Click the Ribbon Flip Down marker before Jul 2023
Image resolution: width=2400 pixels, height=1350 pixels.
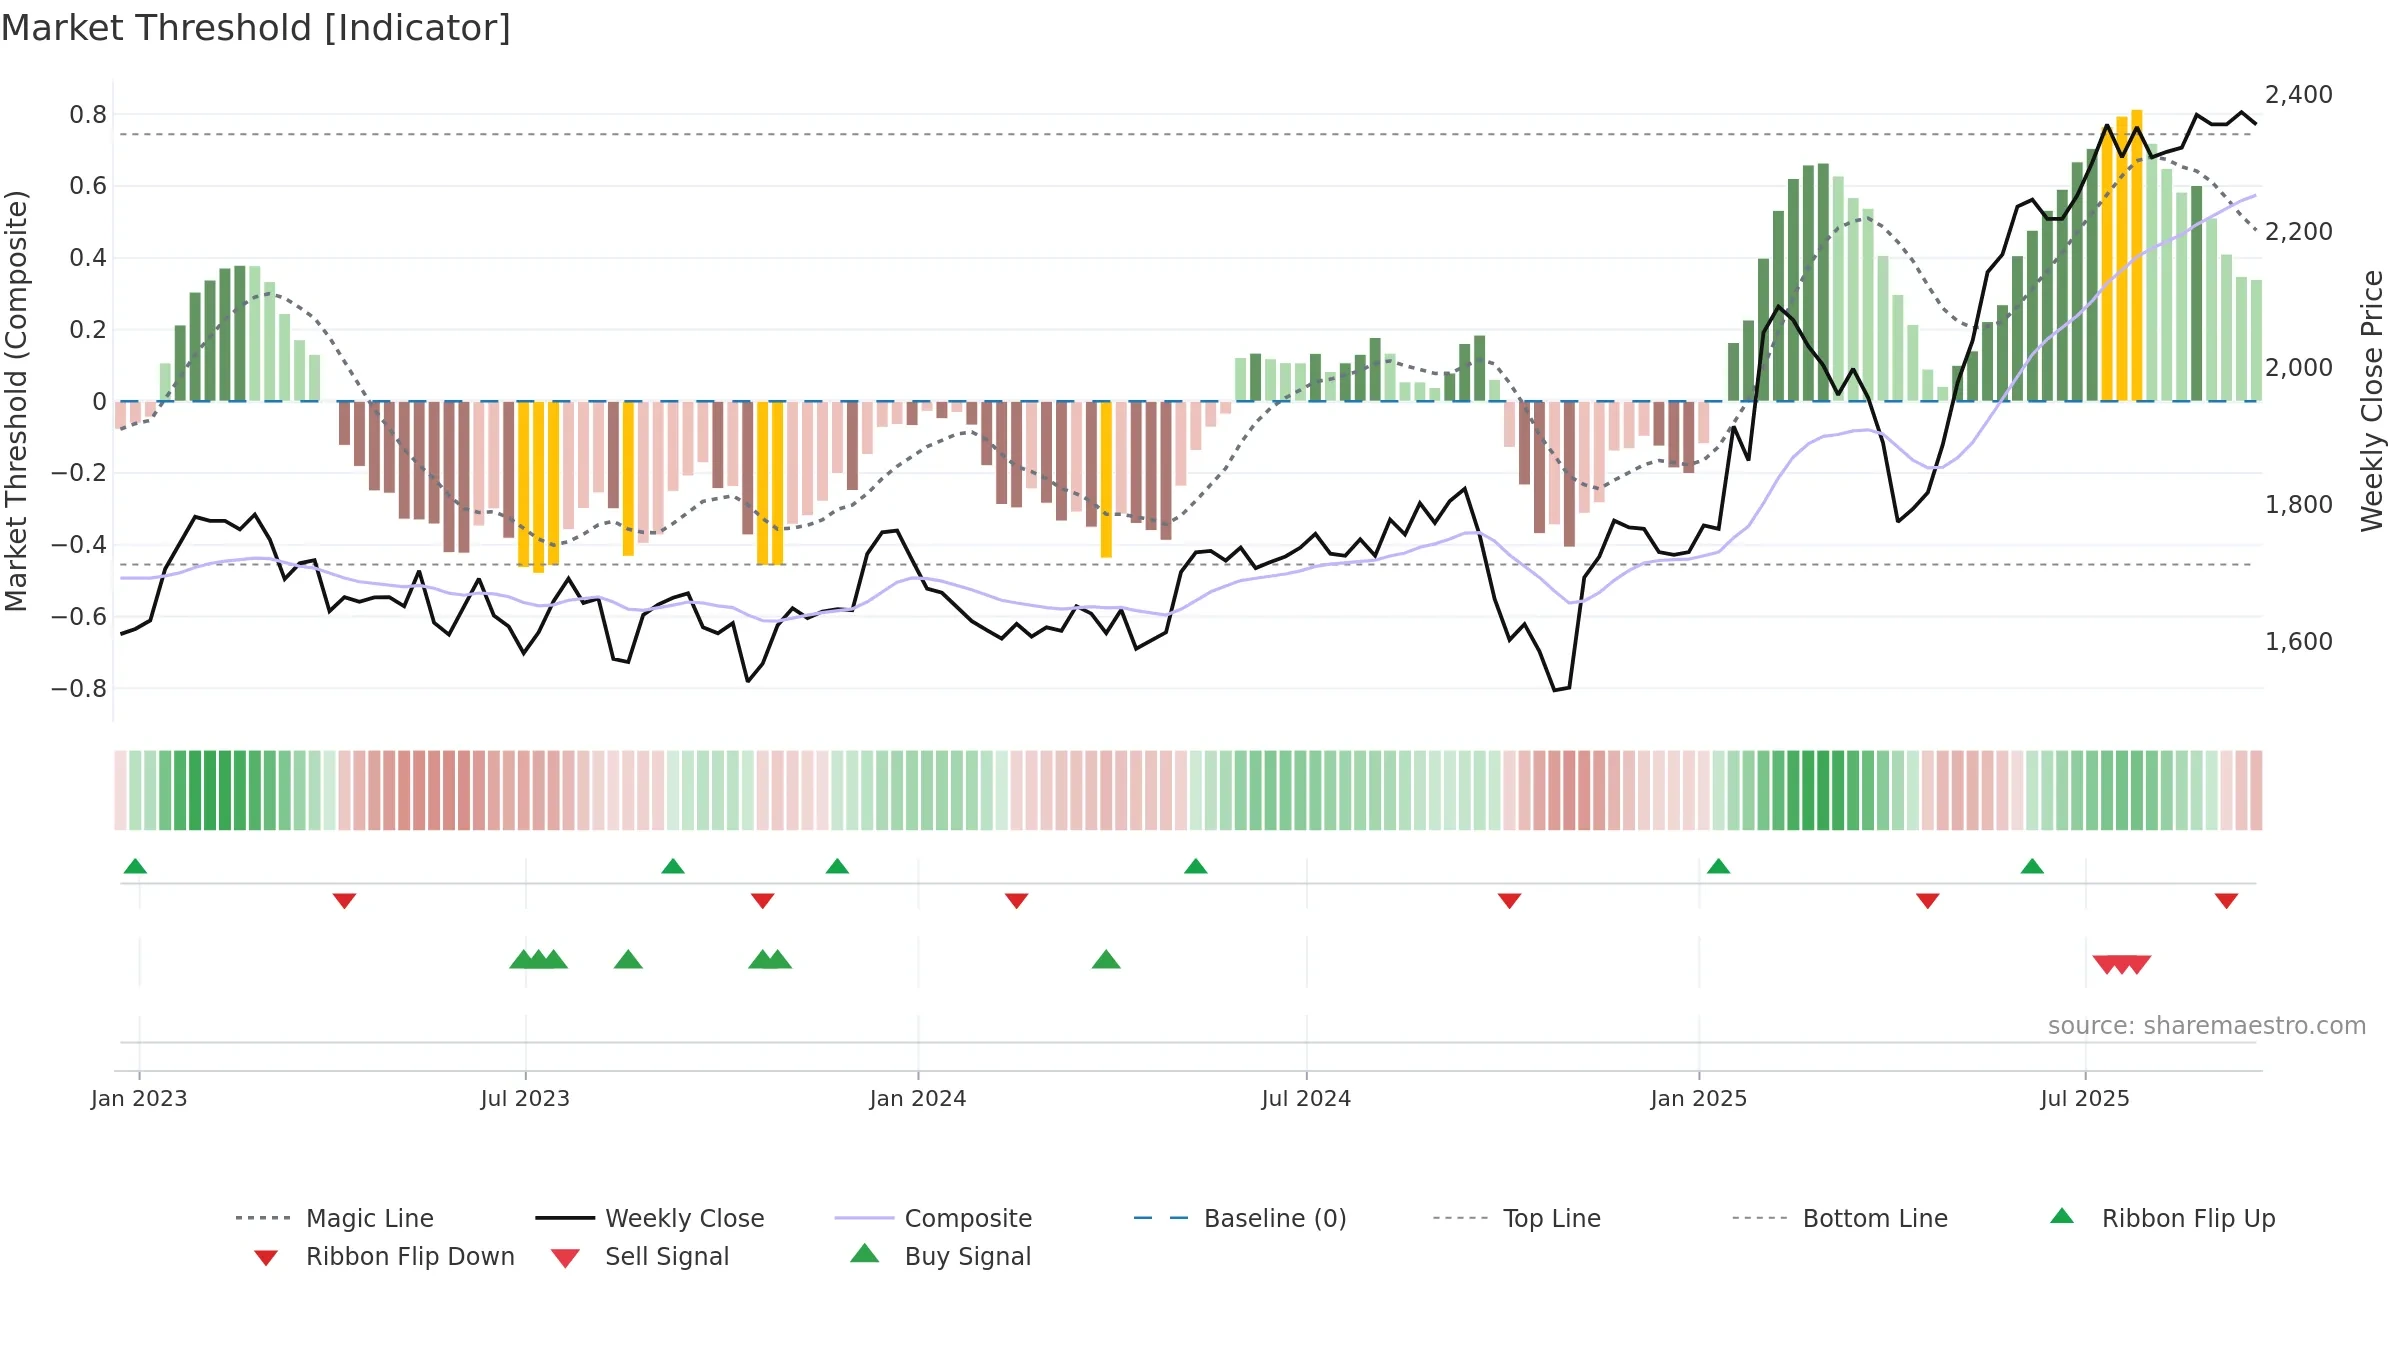point(344,901)
